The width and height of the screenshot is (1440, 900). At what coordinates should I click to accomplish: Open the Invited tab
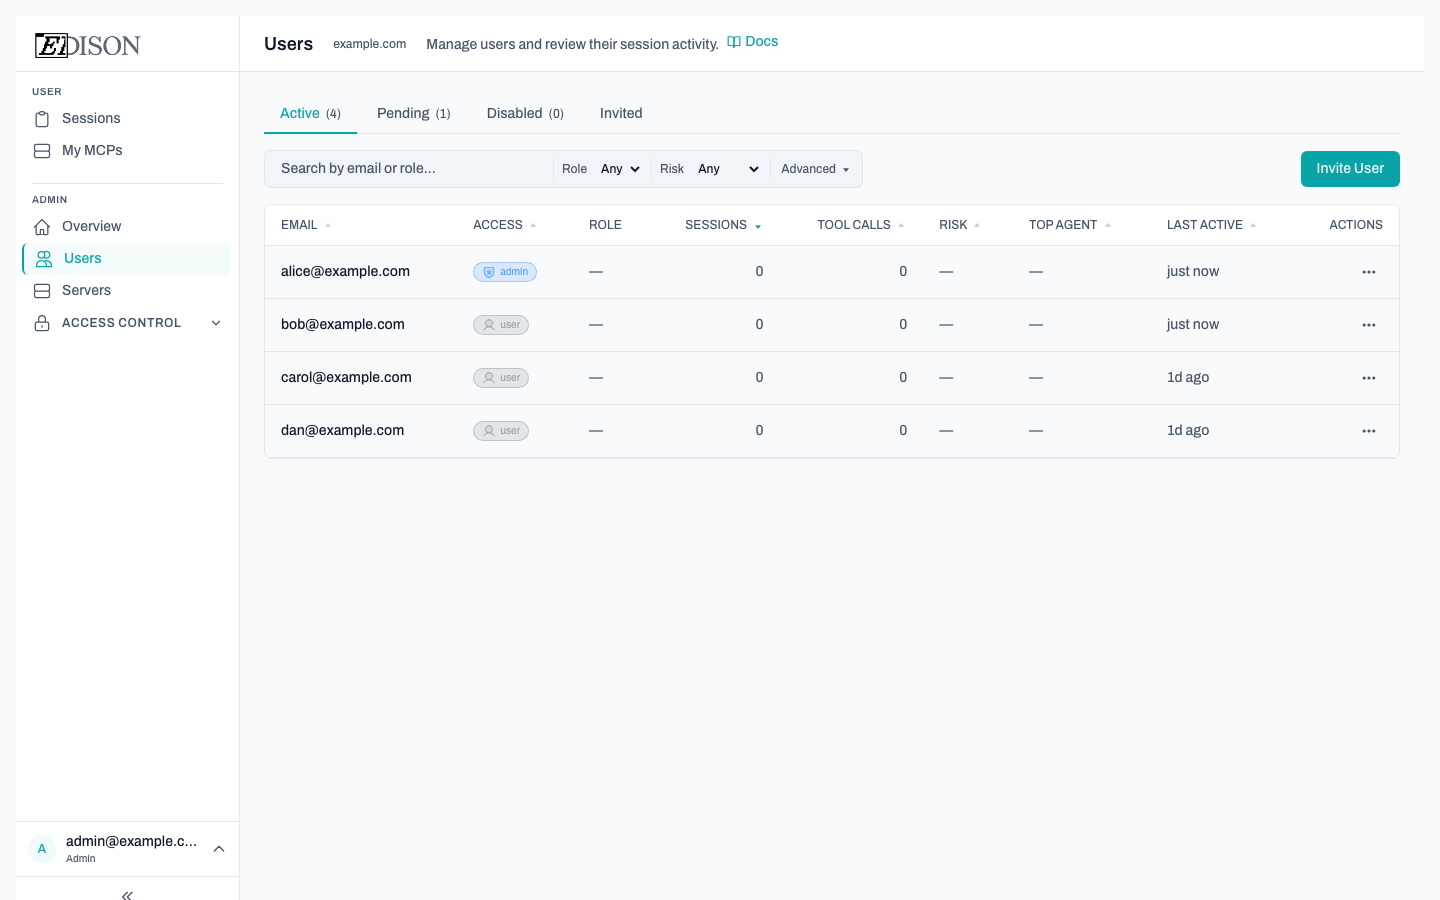621,114
